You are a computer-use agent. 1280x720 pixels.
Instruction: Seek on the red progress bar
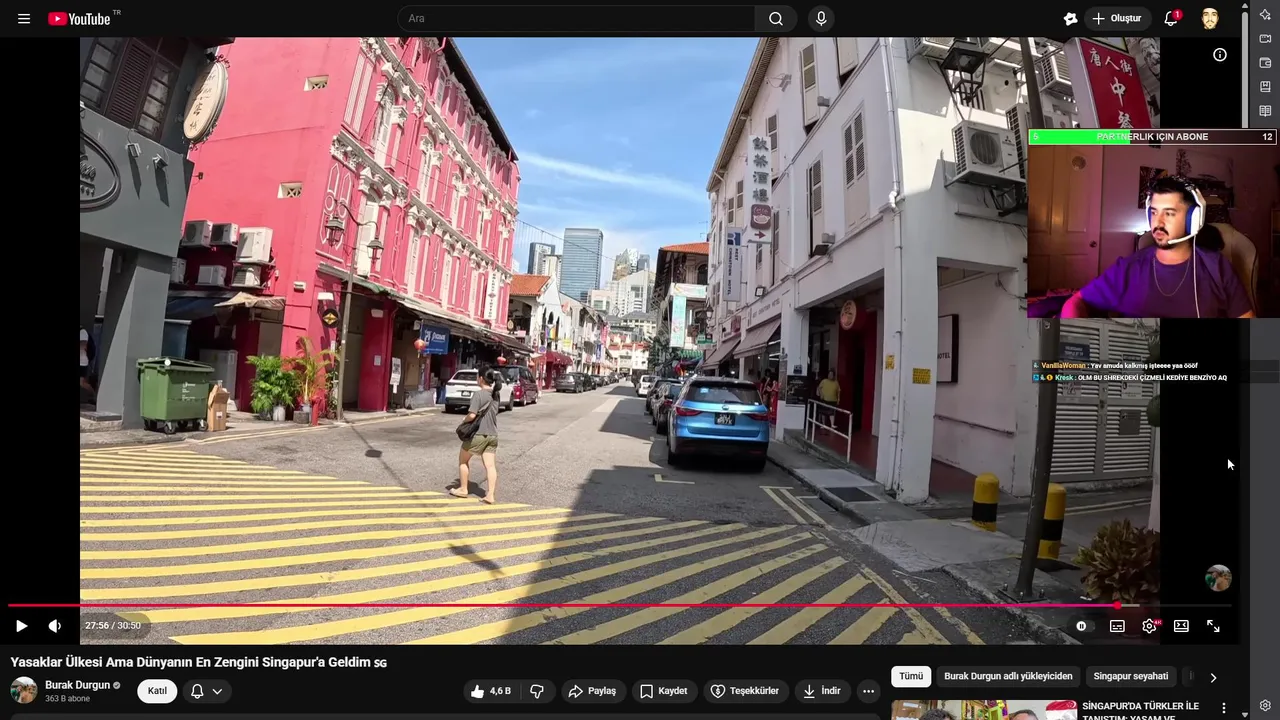620,605
